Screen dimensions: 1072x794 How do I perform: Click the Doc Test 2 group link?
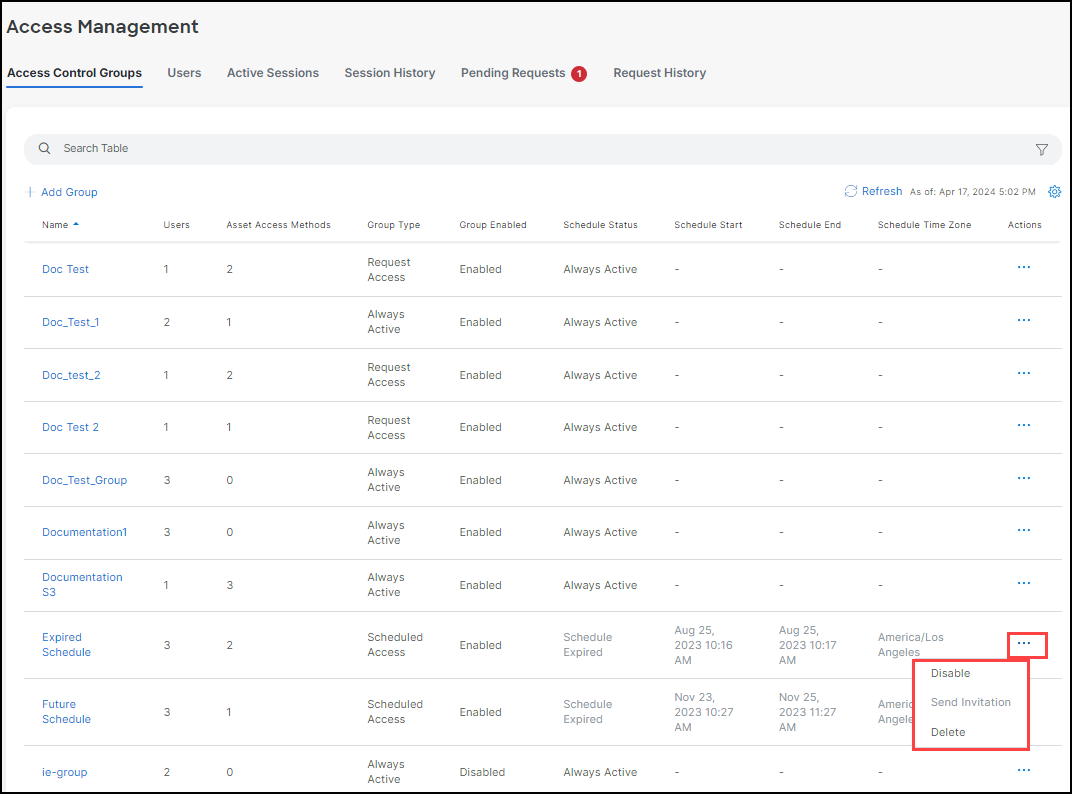[70, 427]
